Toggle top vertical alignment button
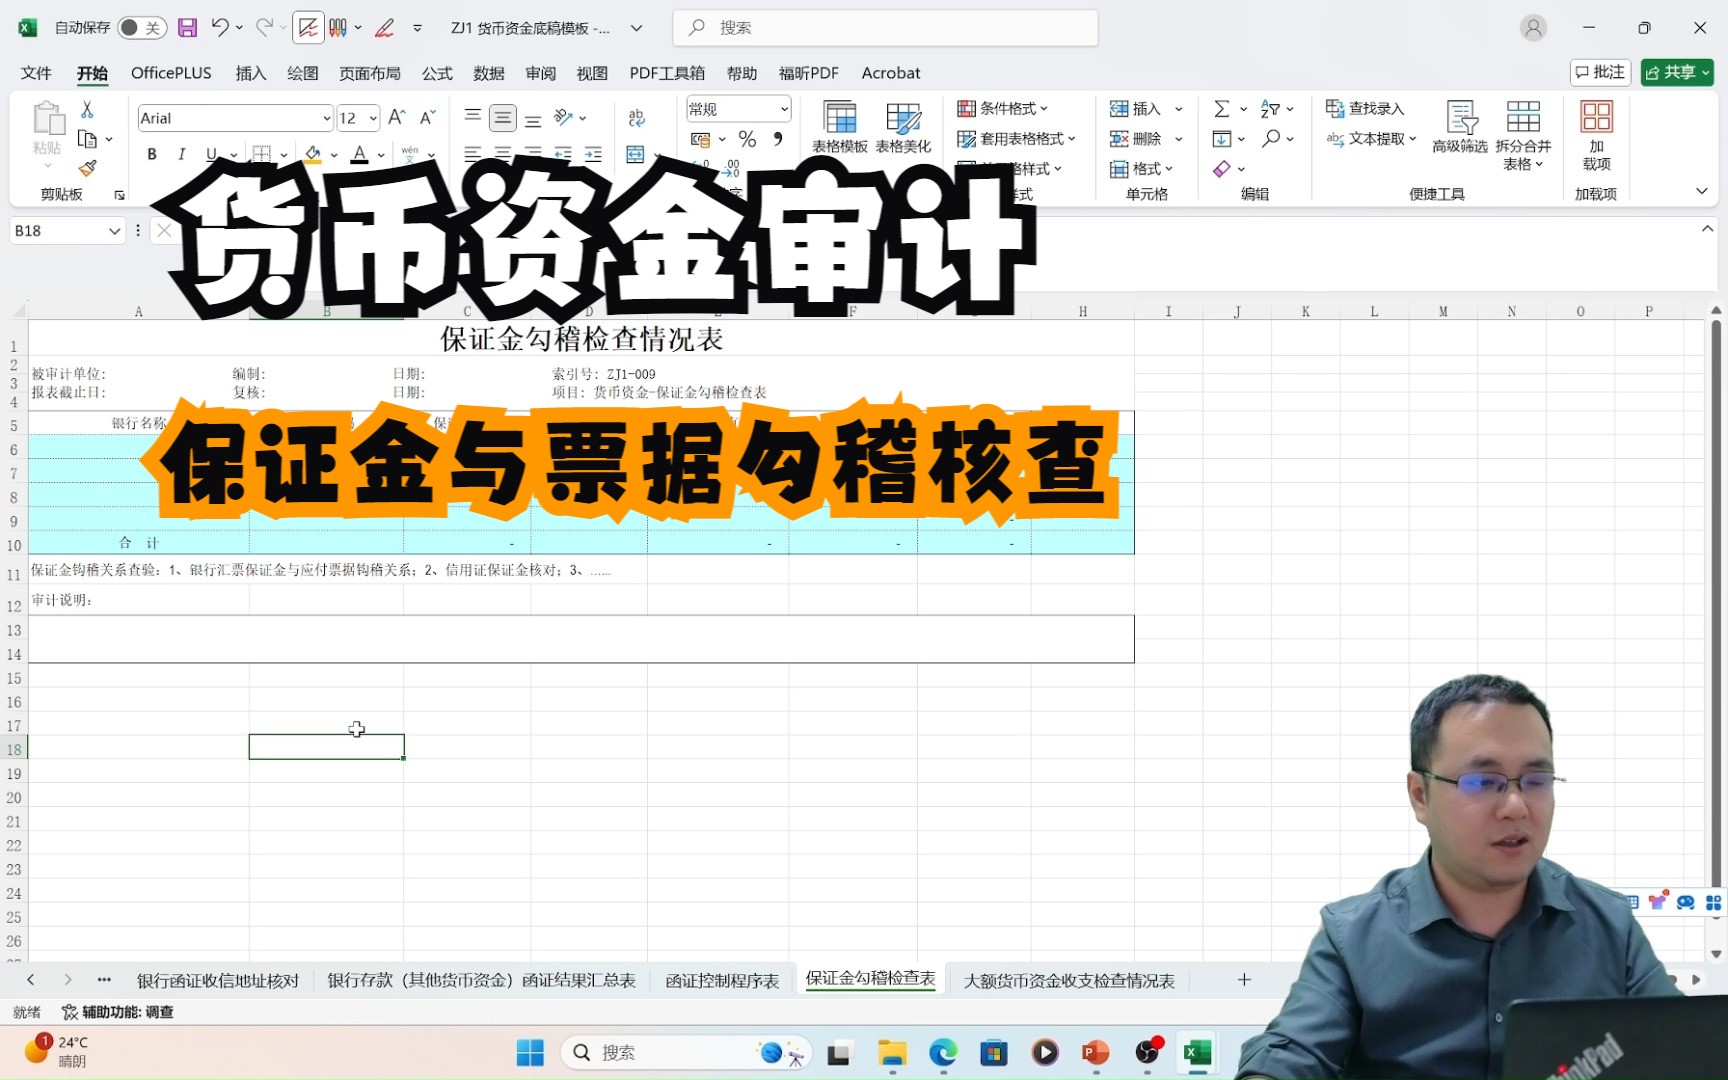The width and height of the screenshot is (1728, 1080). [473, 118]
